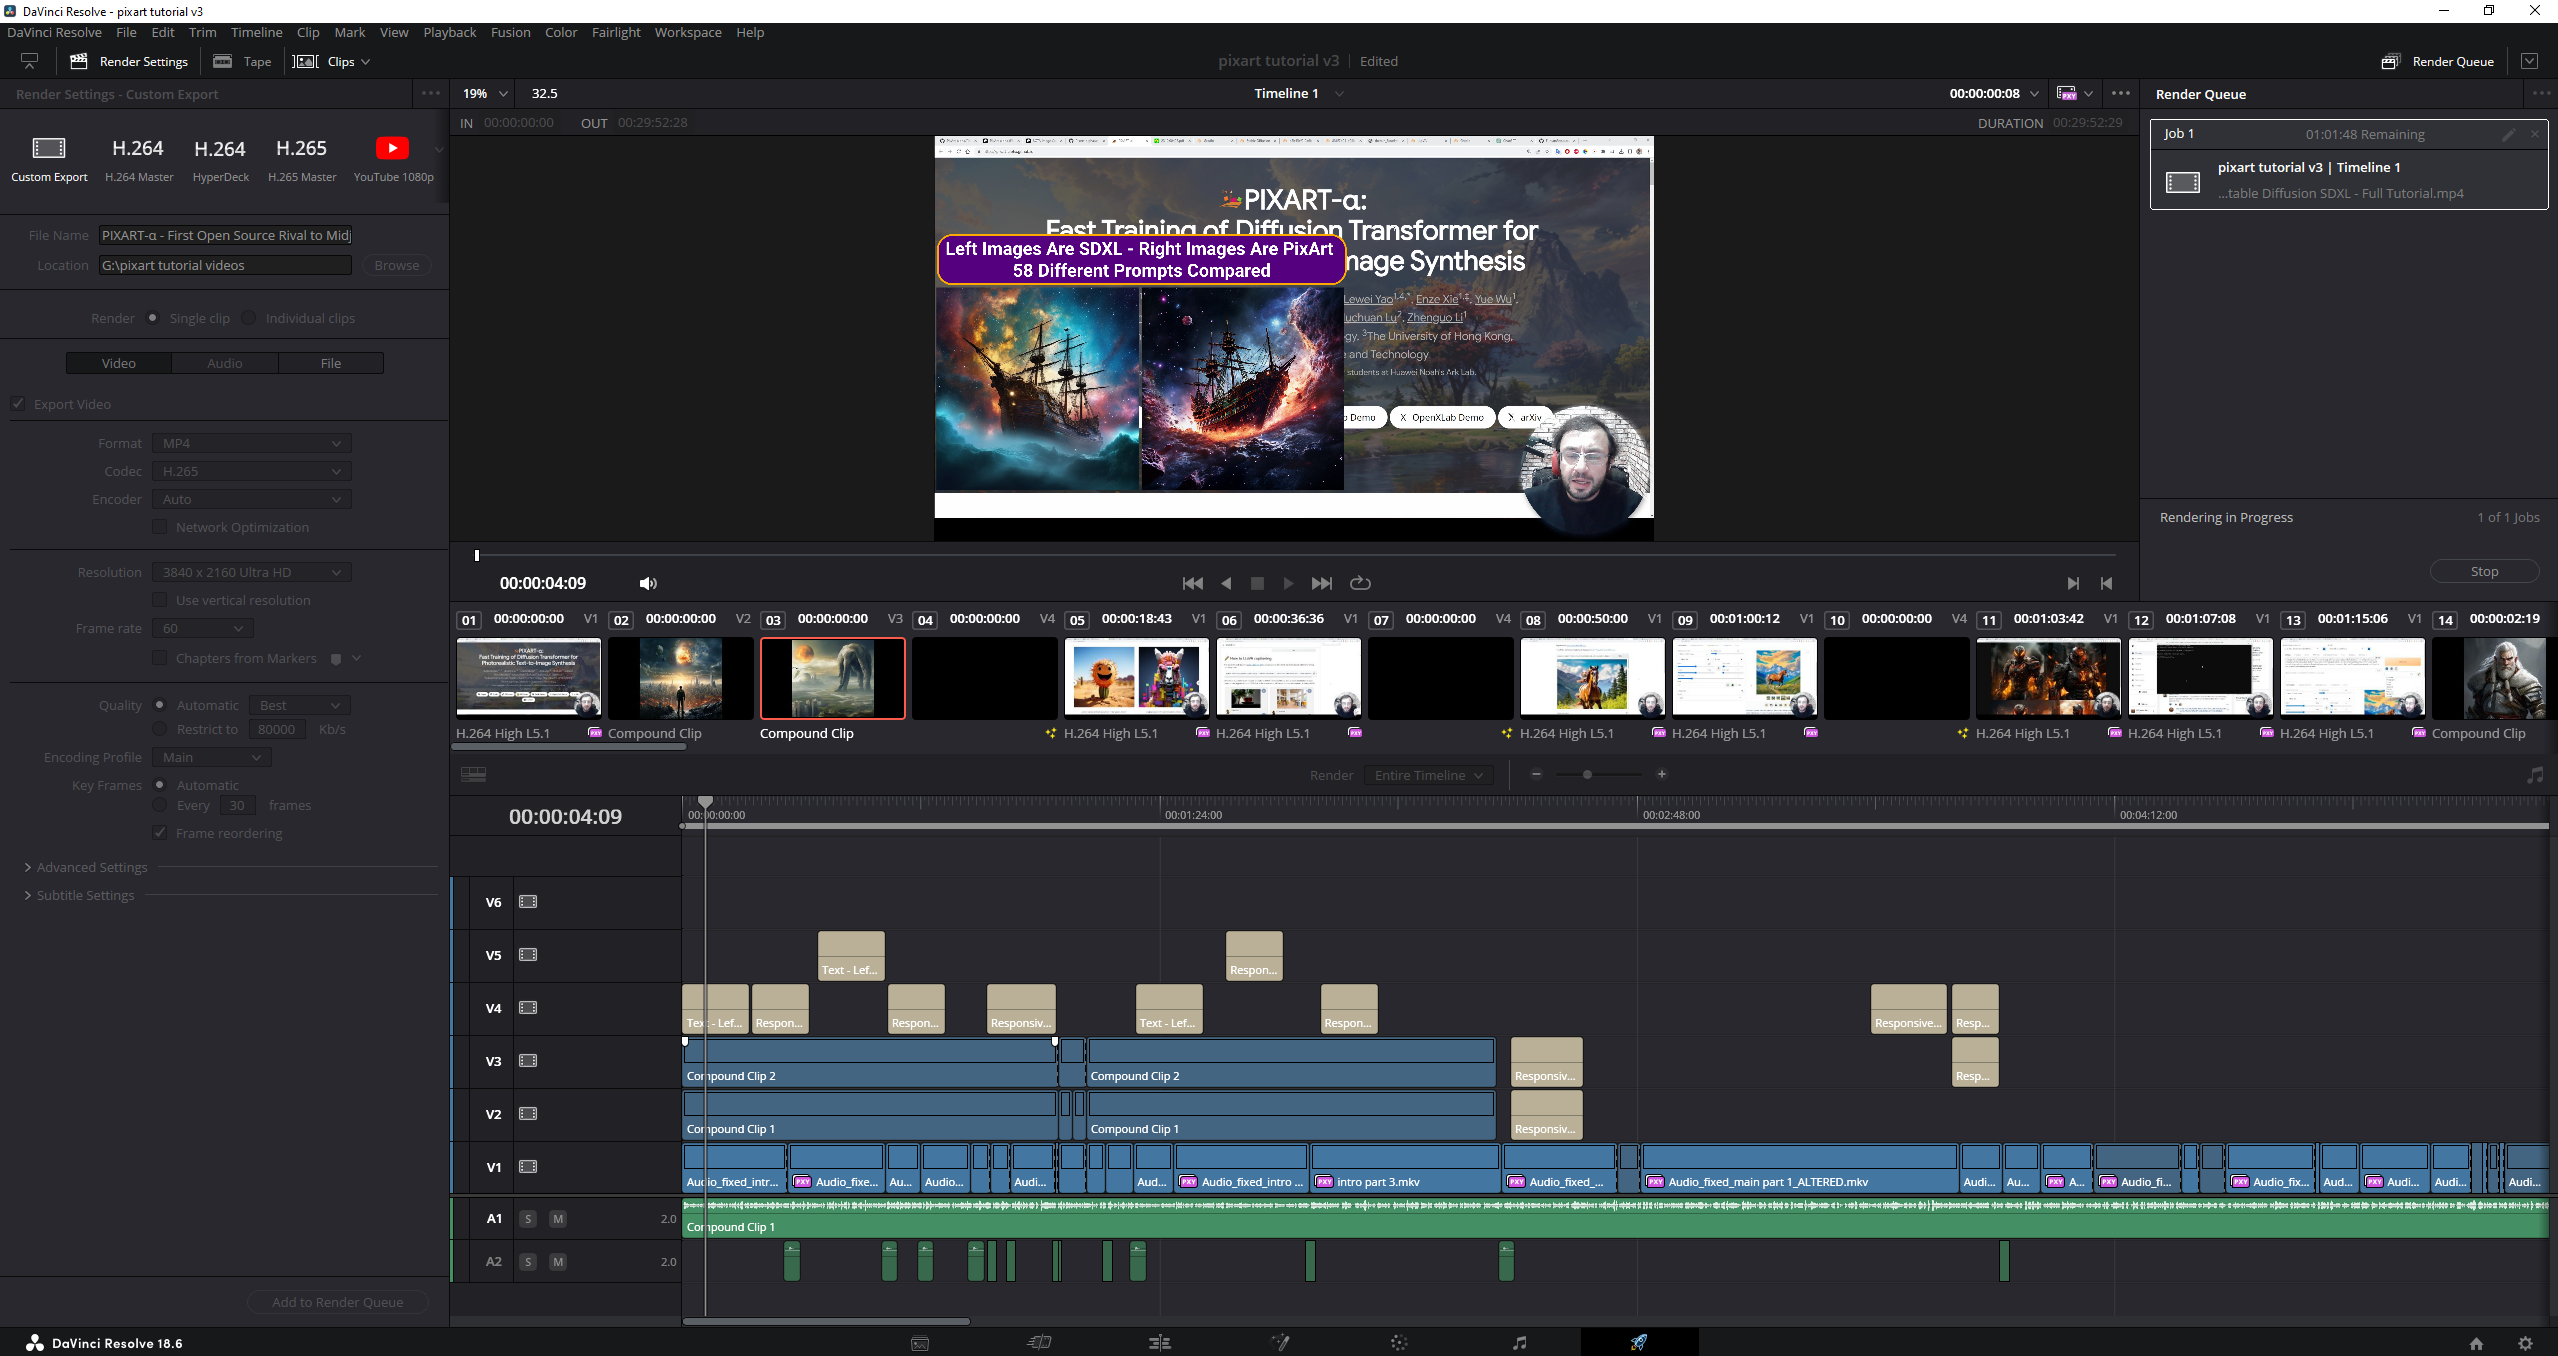This screenshot has width=2558, height=1356.
Task: Solo track A2
Action: pyautogui.click(x=528, y=1261)
